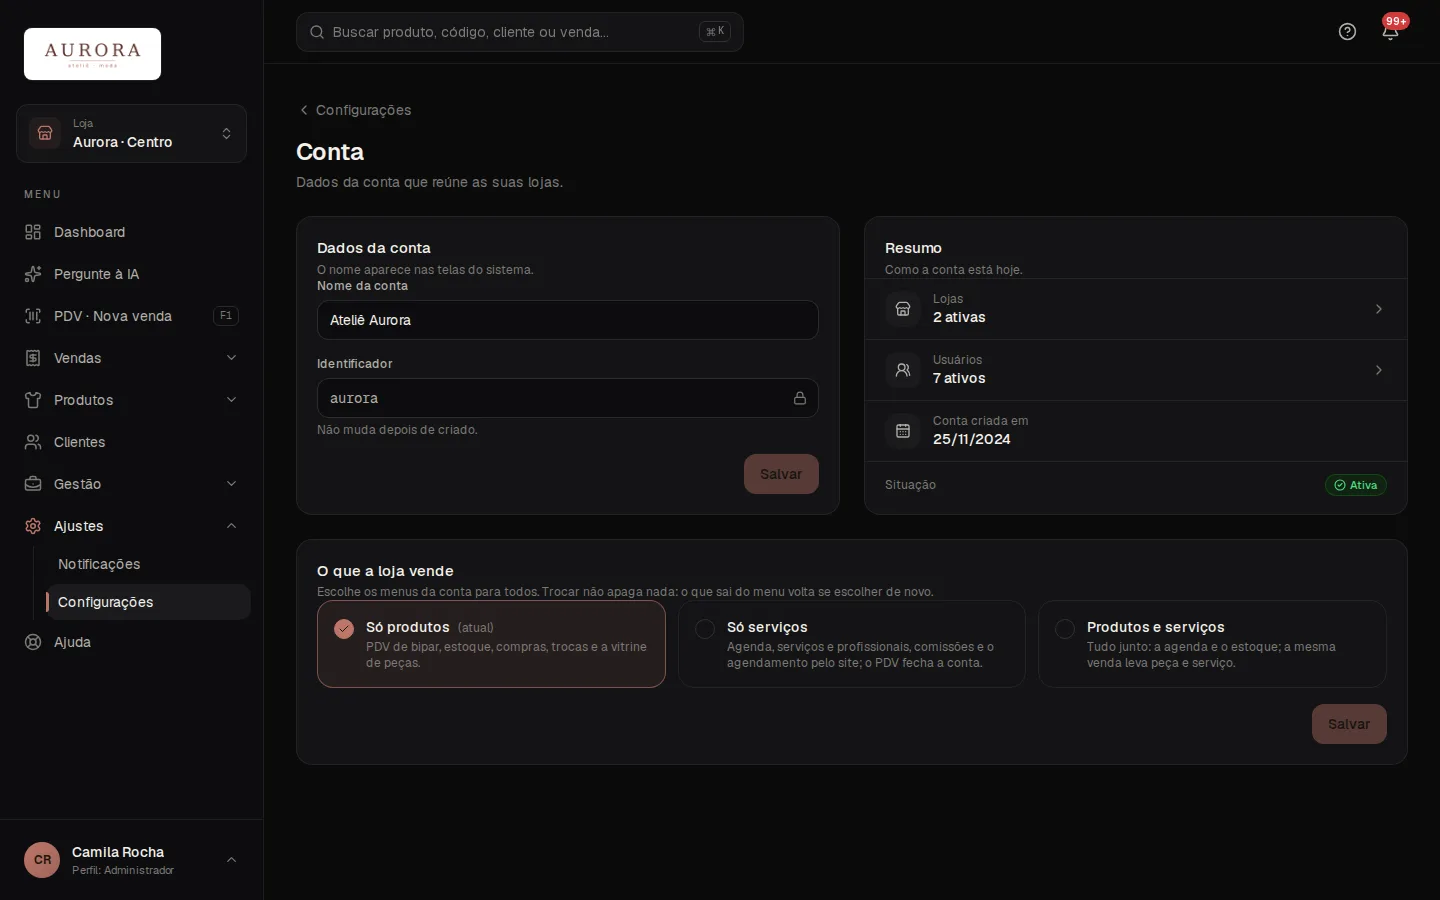Select the Só serviços option
Image resolution: width=1440 pixels, height=900 pixels.
[x=852, y=644]
